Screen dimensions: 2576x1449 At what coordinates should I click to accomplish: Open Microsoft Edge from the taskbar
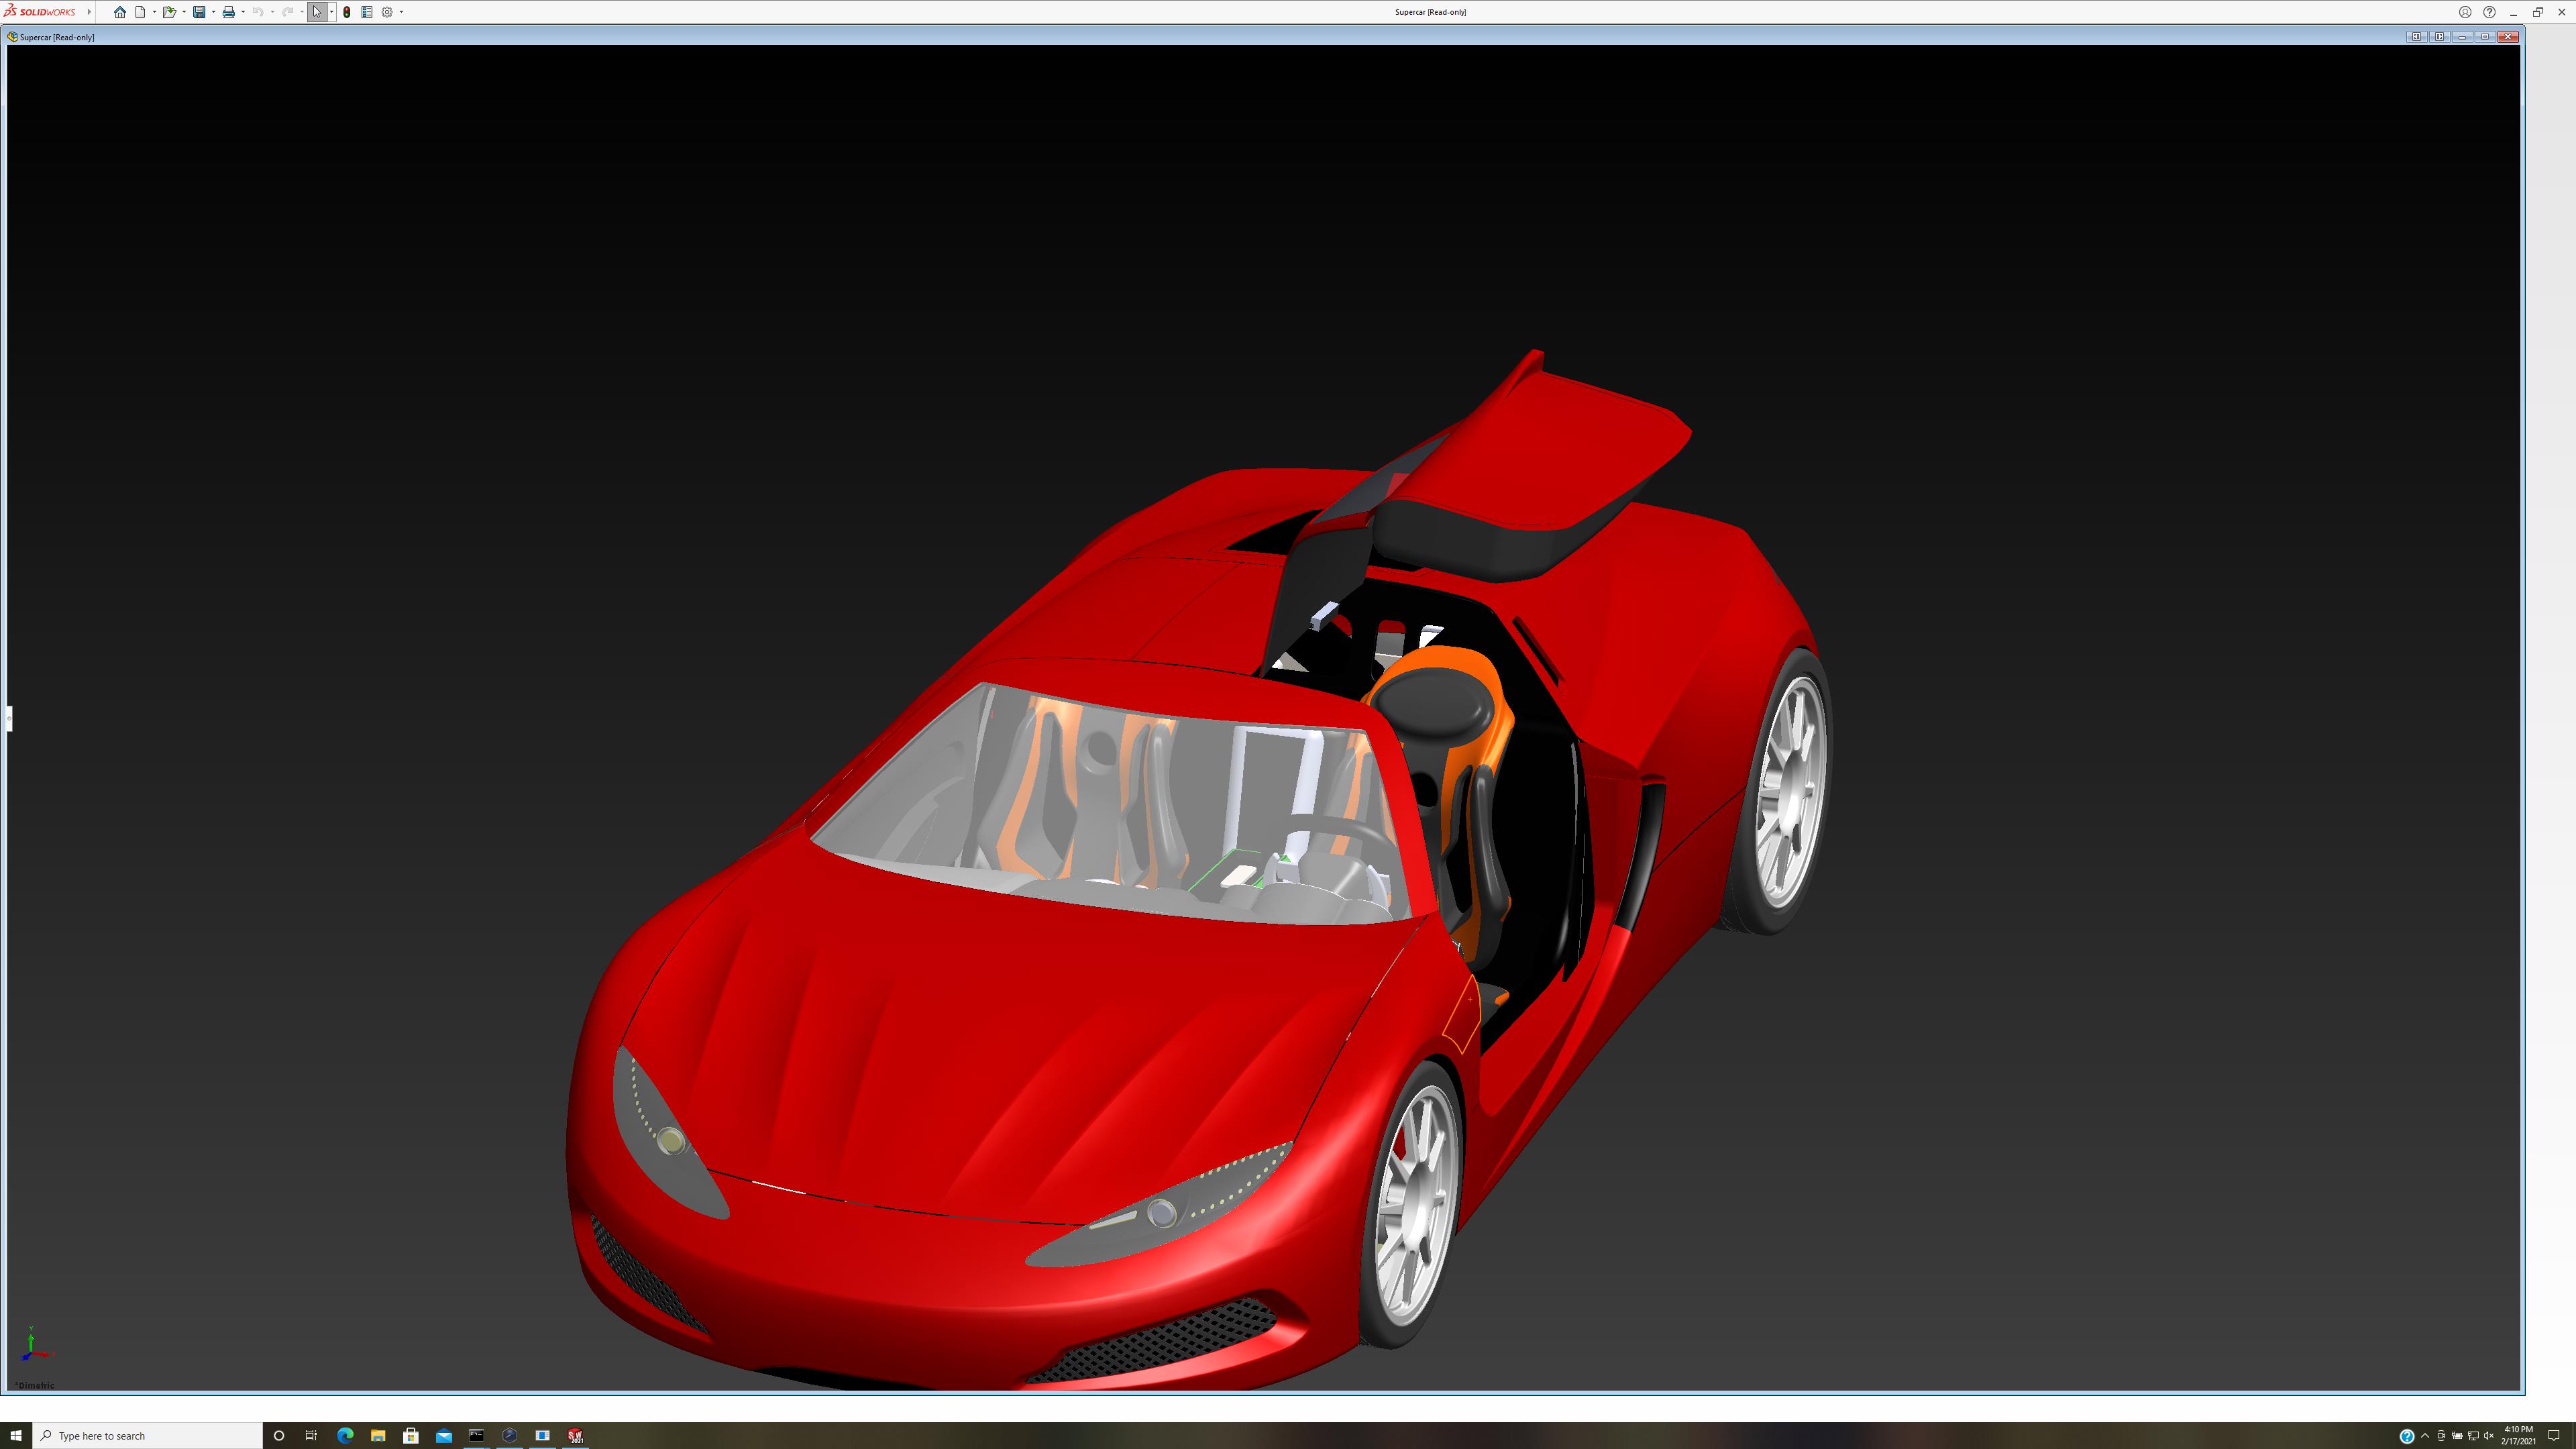(345, 1435)
